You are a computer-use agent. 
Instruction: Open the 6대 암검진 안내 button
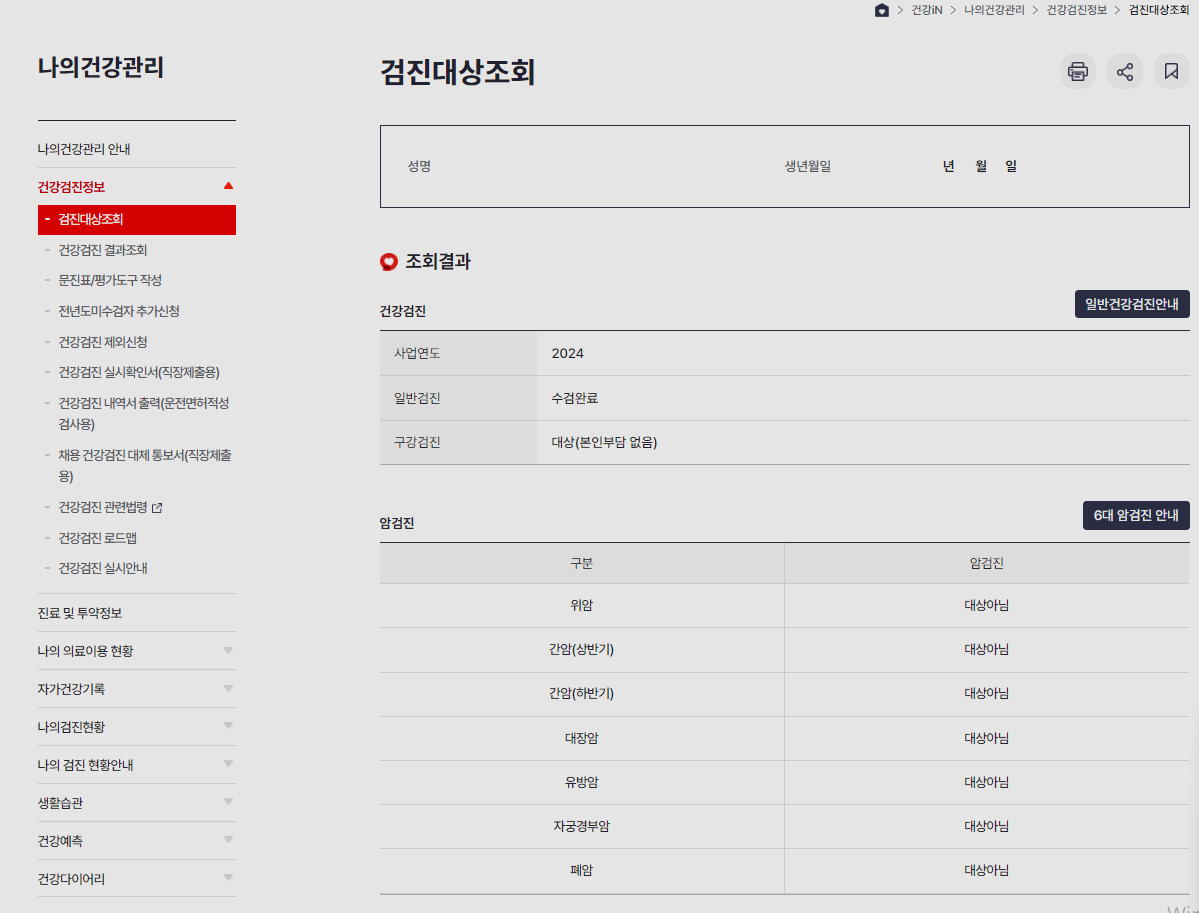(1136, 515)
